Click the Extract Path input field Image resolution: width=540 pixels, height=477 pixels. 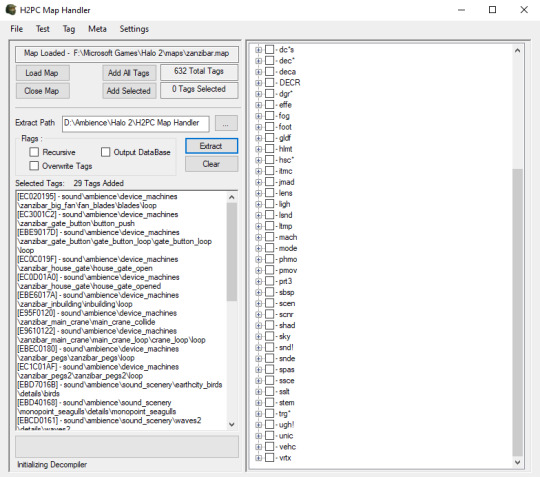(136, 123)
